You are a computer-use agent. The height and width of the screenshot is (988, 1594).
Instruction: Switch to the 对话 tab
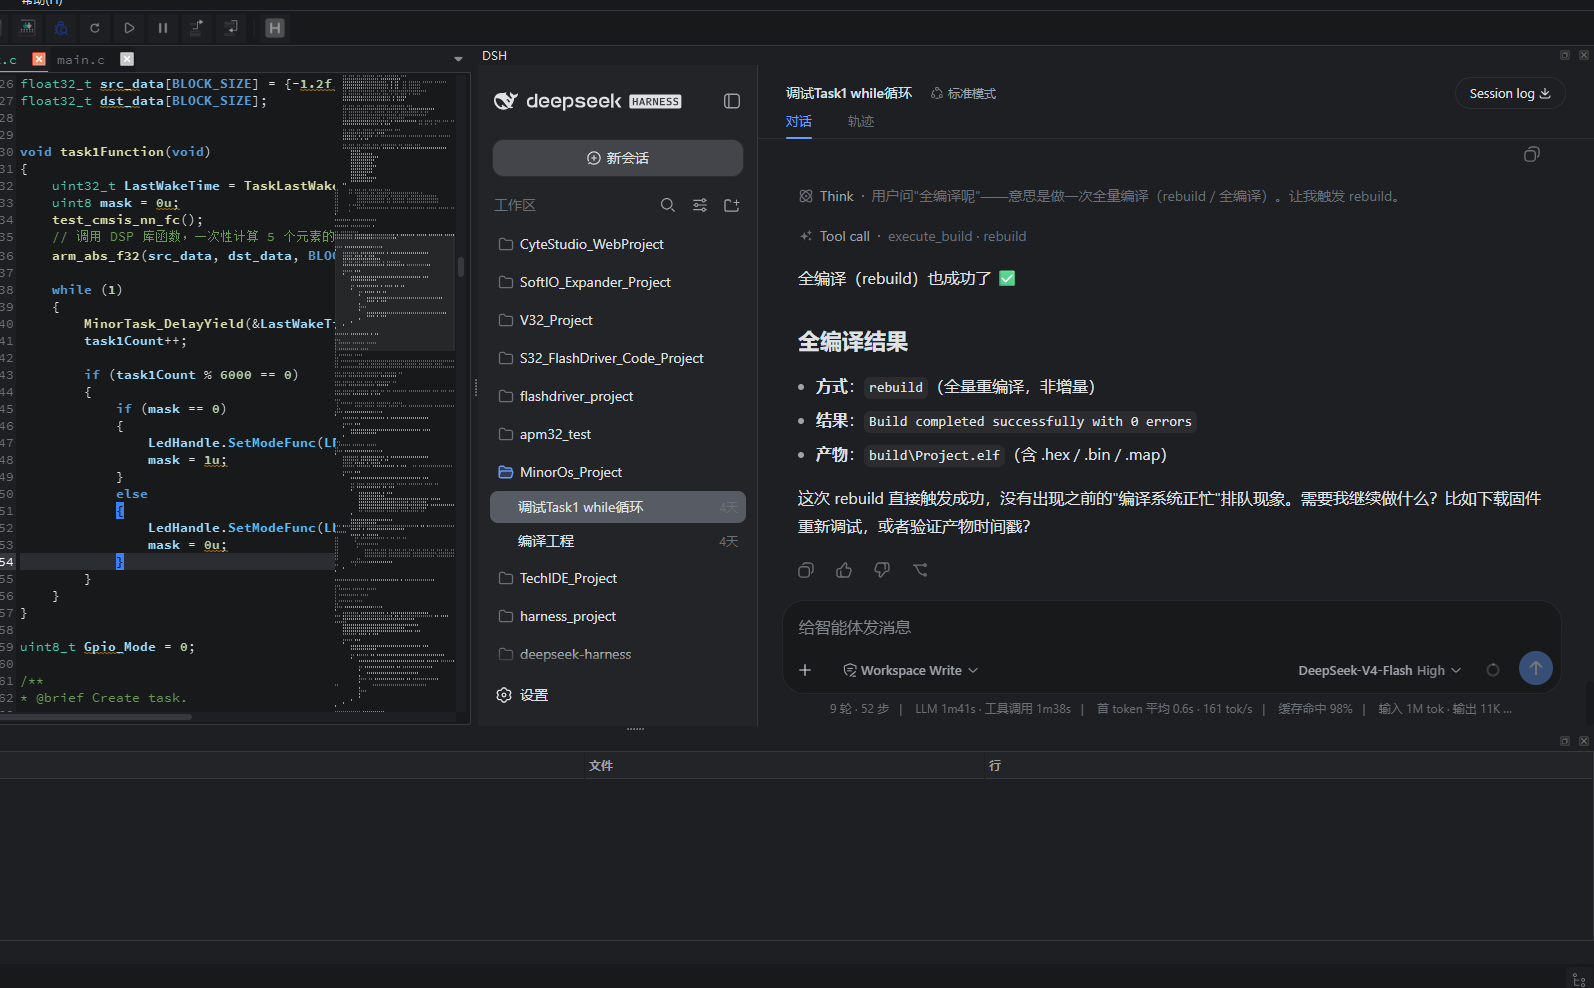pos(798,121)
